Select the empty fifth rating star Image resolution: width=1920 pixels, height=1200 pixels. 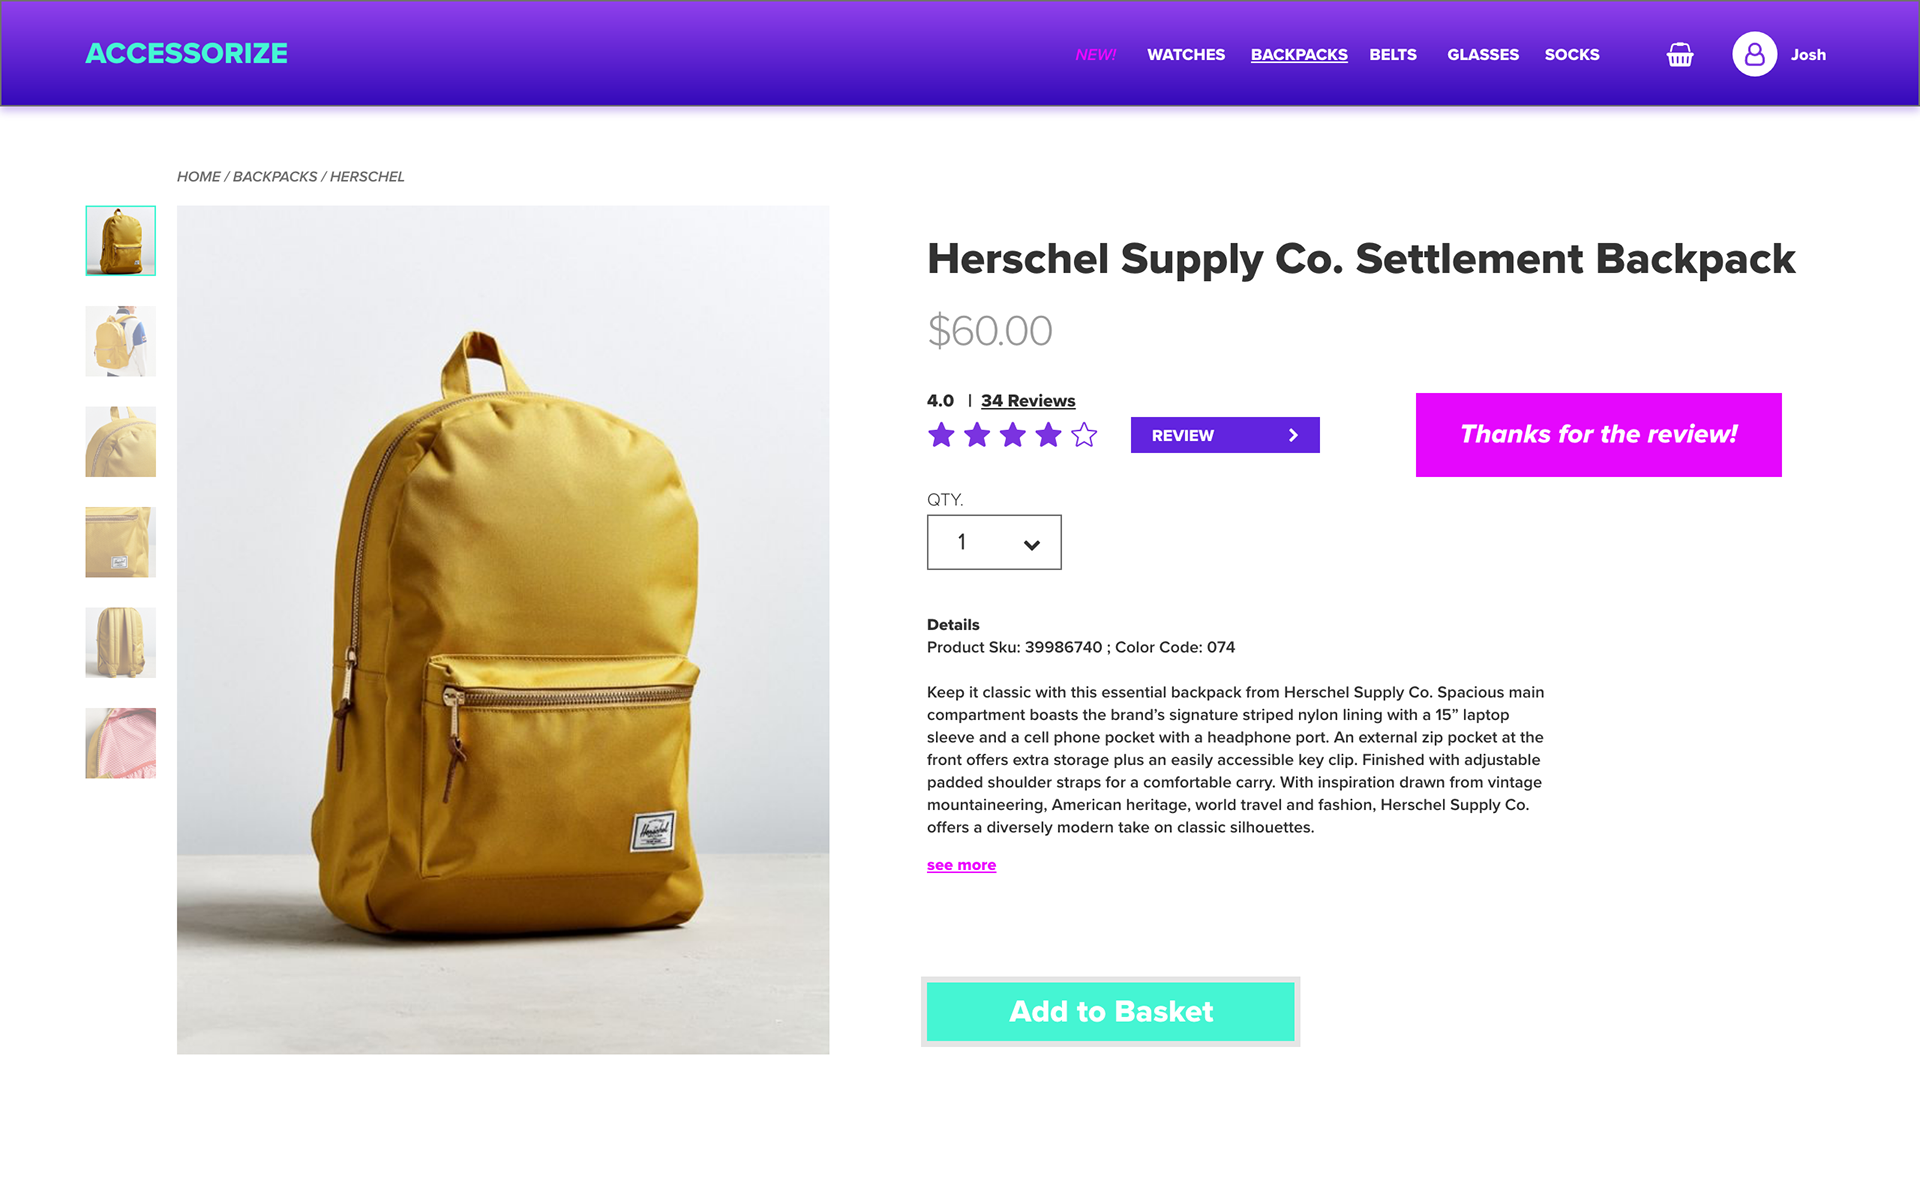[1084, 435]
